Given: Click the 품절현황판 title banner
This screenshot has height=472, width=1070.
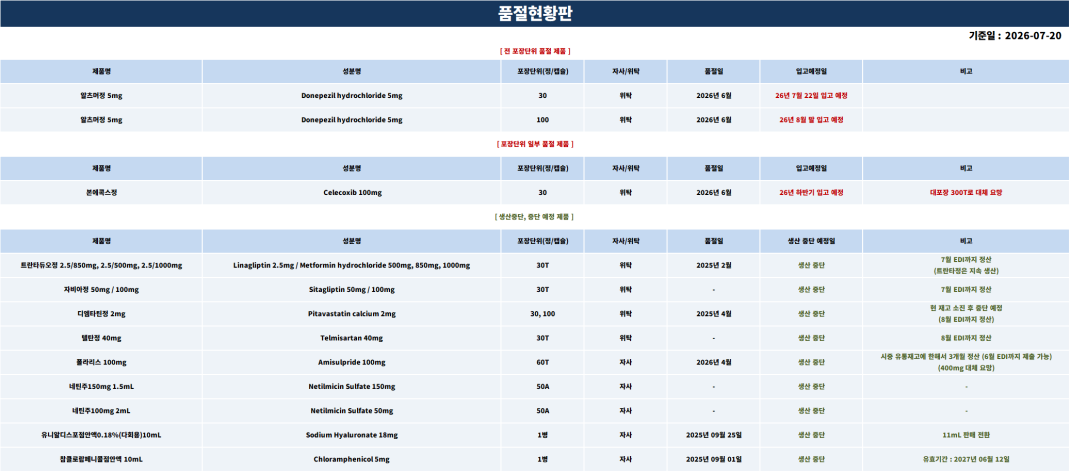Looking at the screenshot, I should click(535, 14).
